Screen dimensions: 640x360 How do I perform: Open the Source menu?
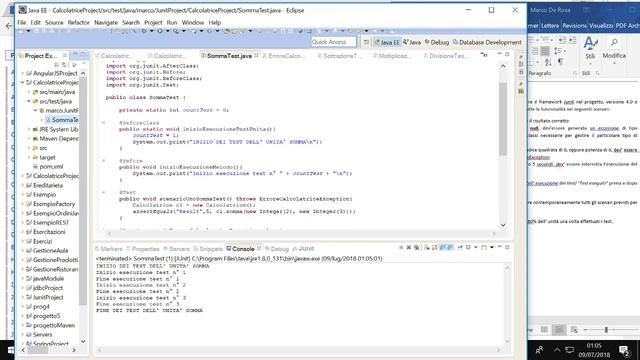[x=54, y=22]
